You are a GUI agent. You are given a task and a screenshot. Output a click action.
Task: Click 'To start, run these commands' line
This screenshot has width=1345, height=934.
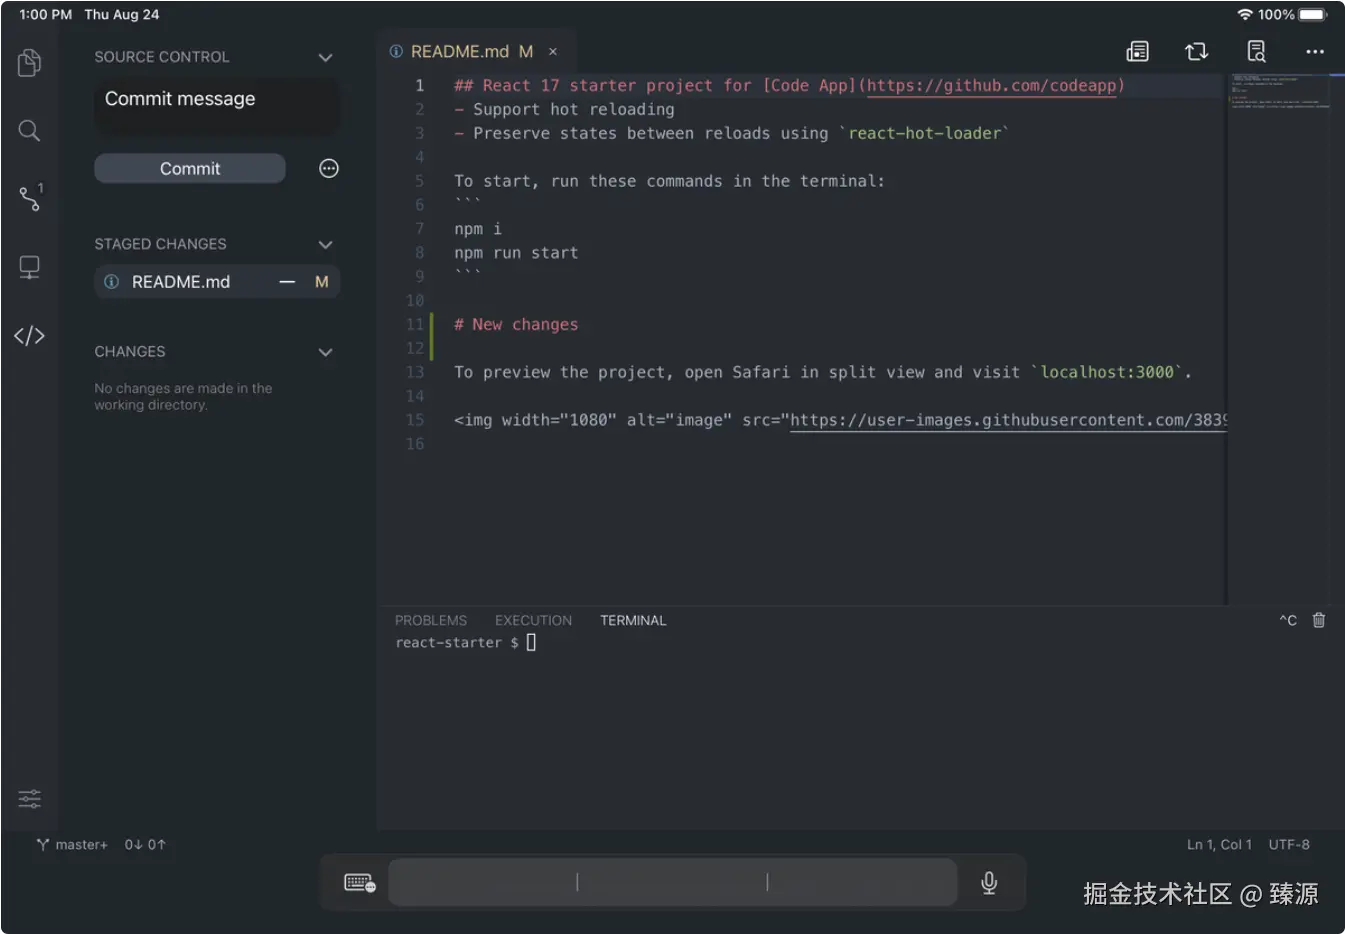[669, 181]
